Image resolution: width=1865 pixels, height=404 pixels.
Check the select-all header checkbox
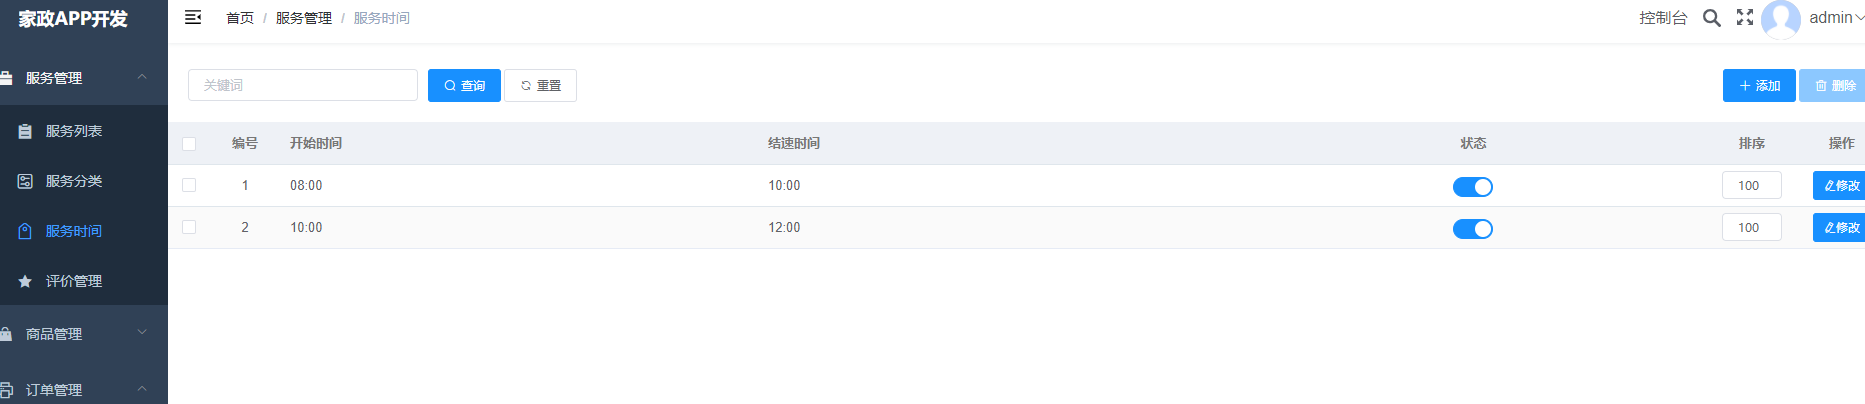tap(189, 144)
